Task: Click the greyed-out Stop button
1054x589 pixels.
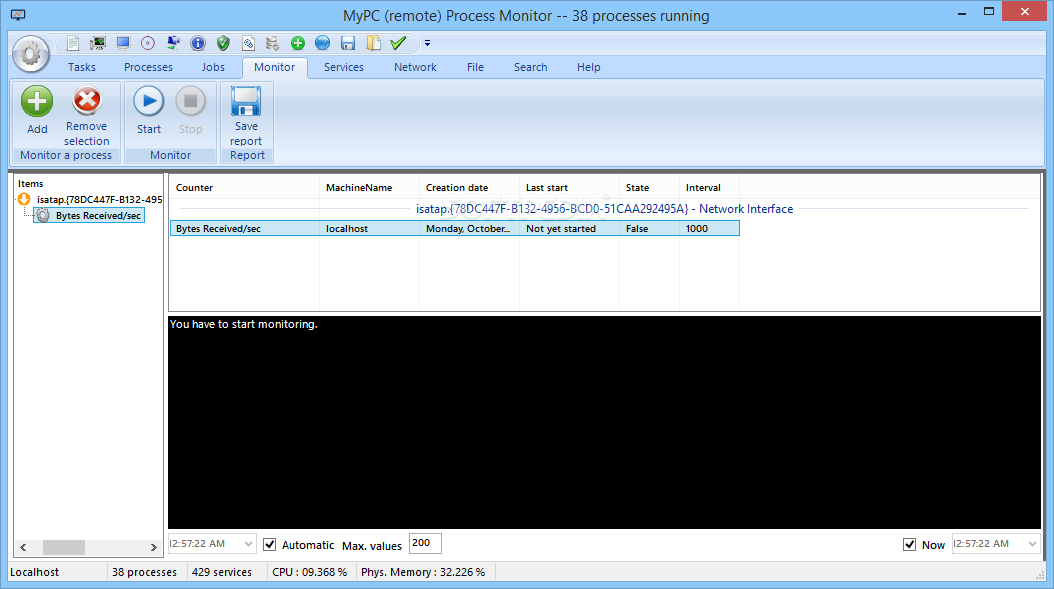Action: click(x=190, y=111)
